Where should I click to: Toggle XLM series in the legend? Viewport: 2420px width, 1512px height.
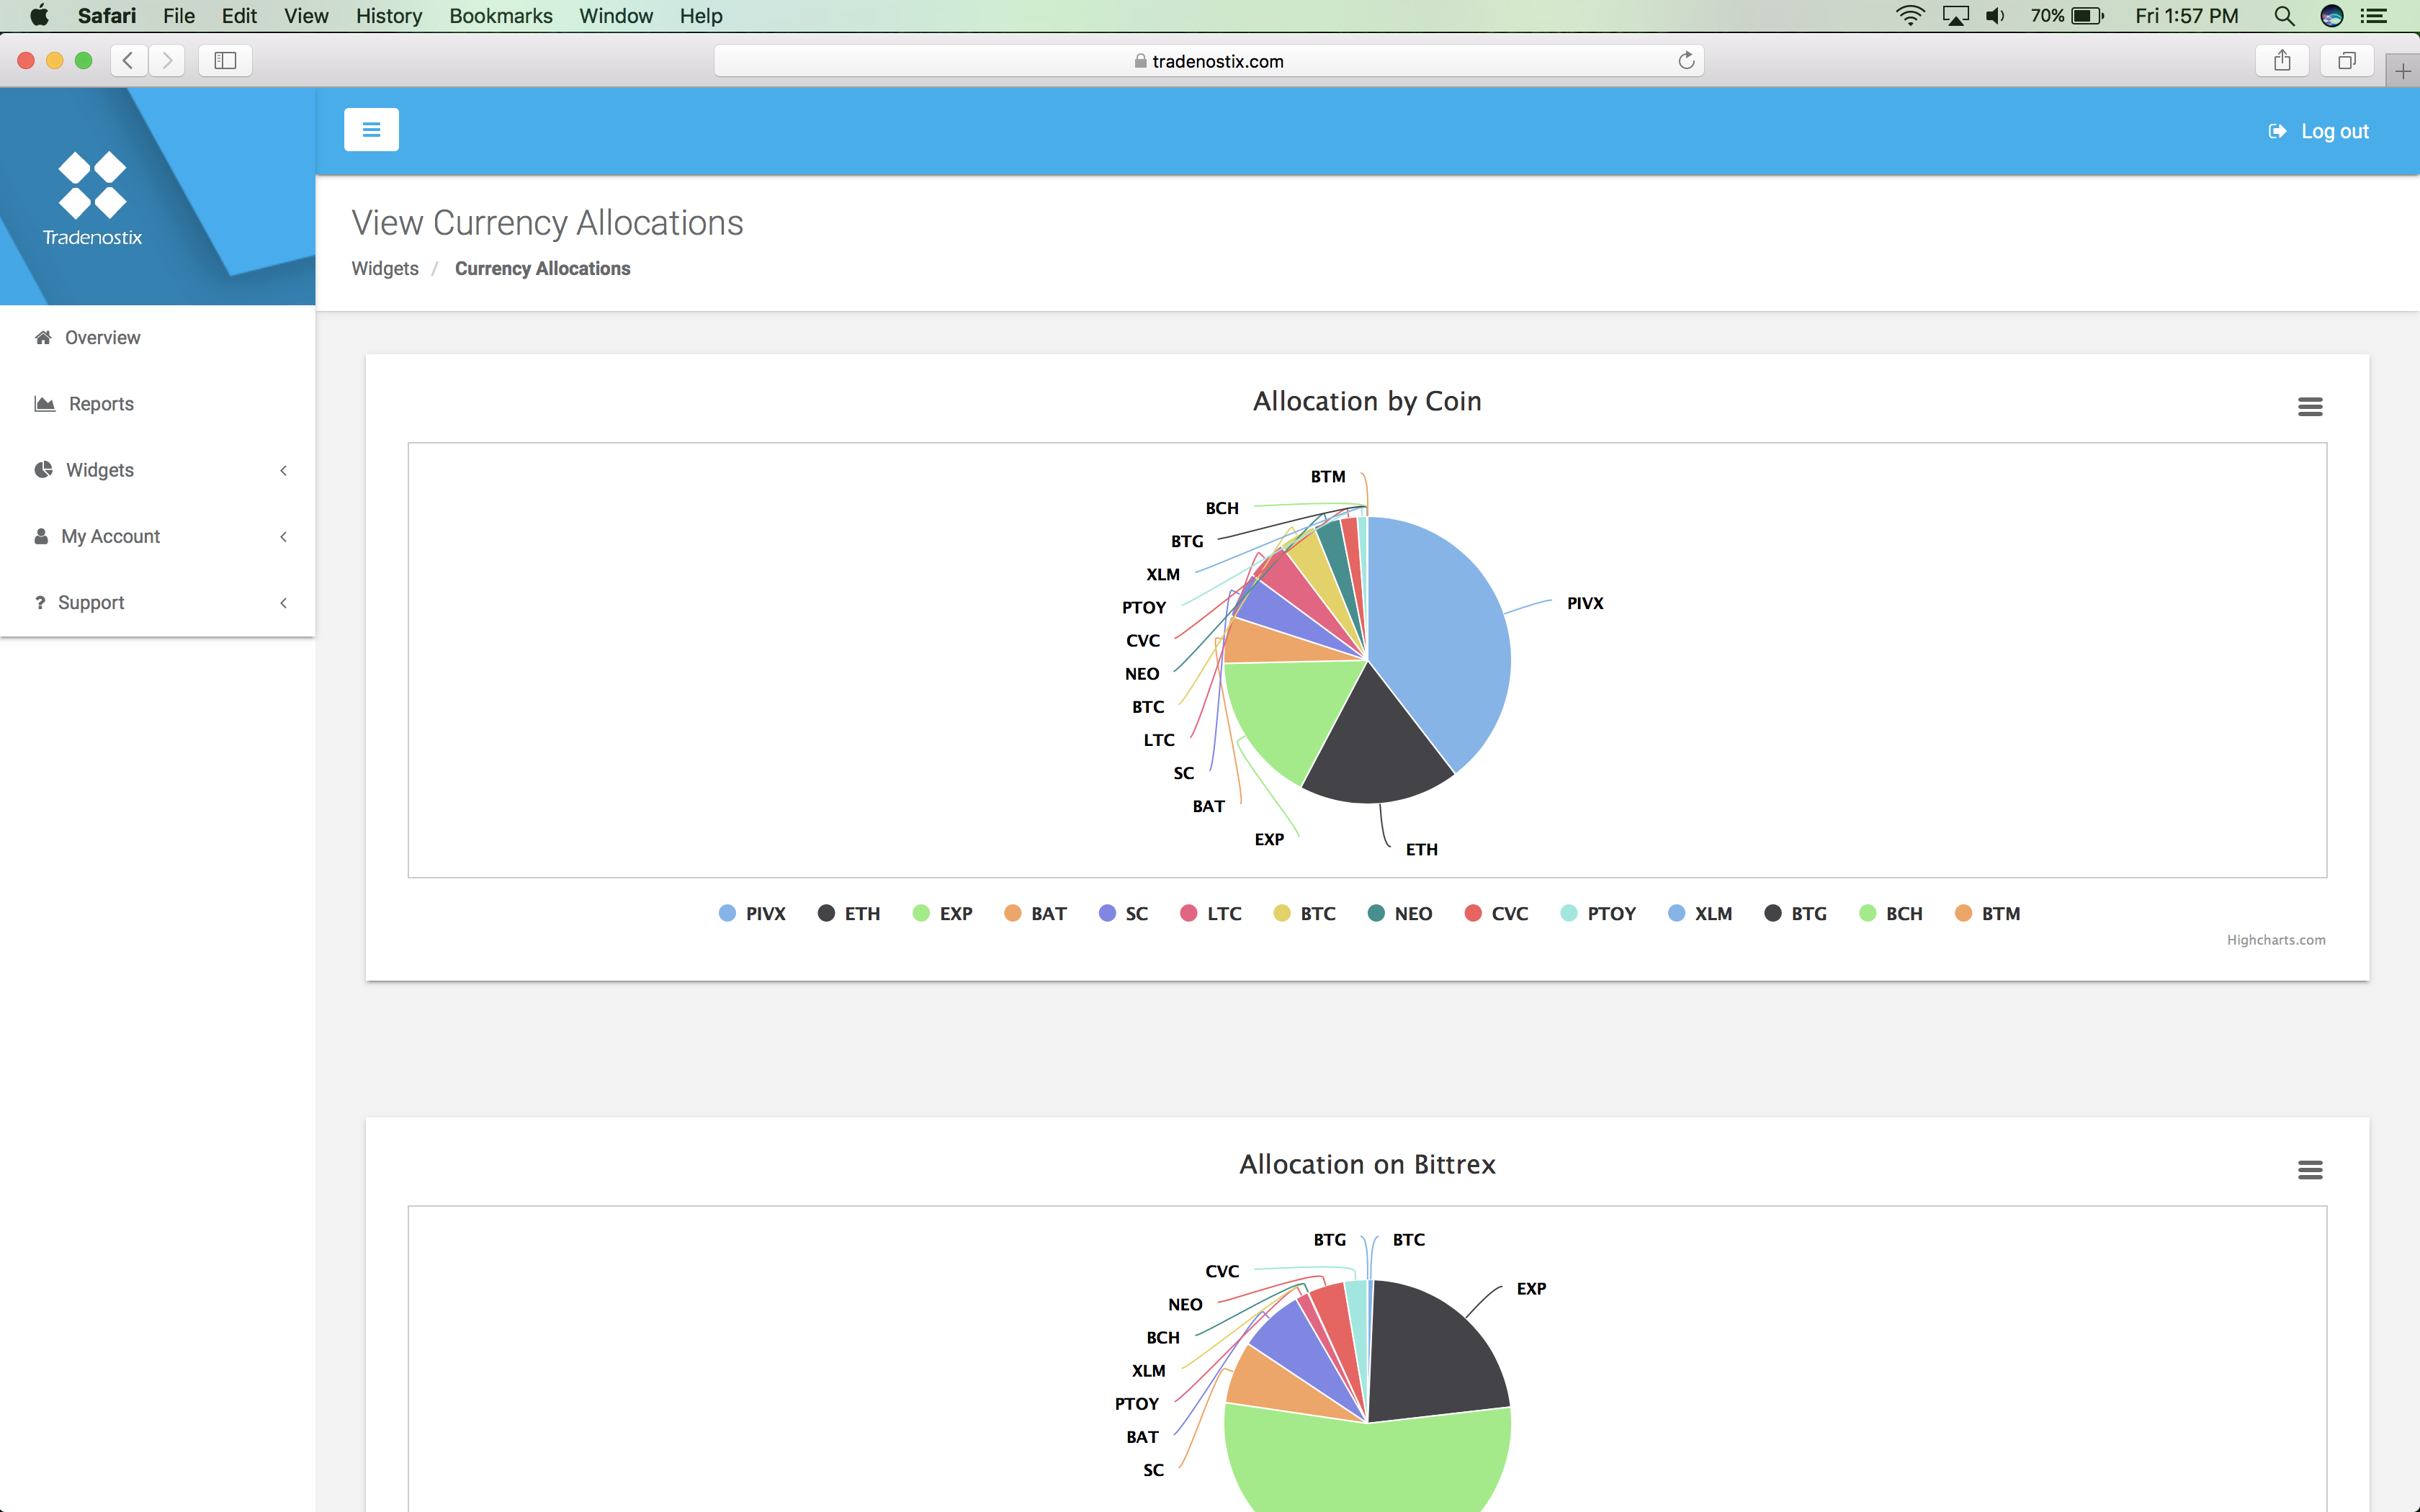click(1701, 913)
